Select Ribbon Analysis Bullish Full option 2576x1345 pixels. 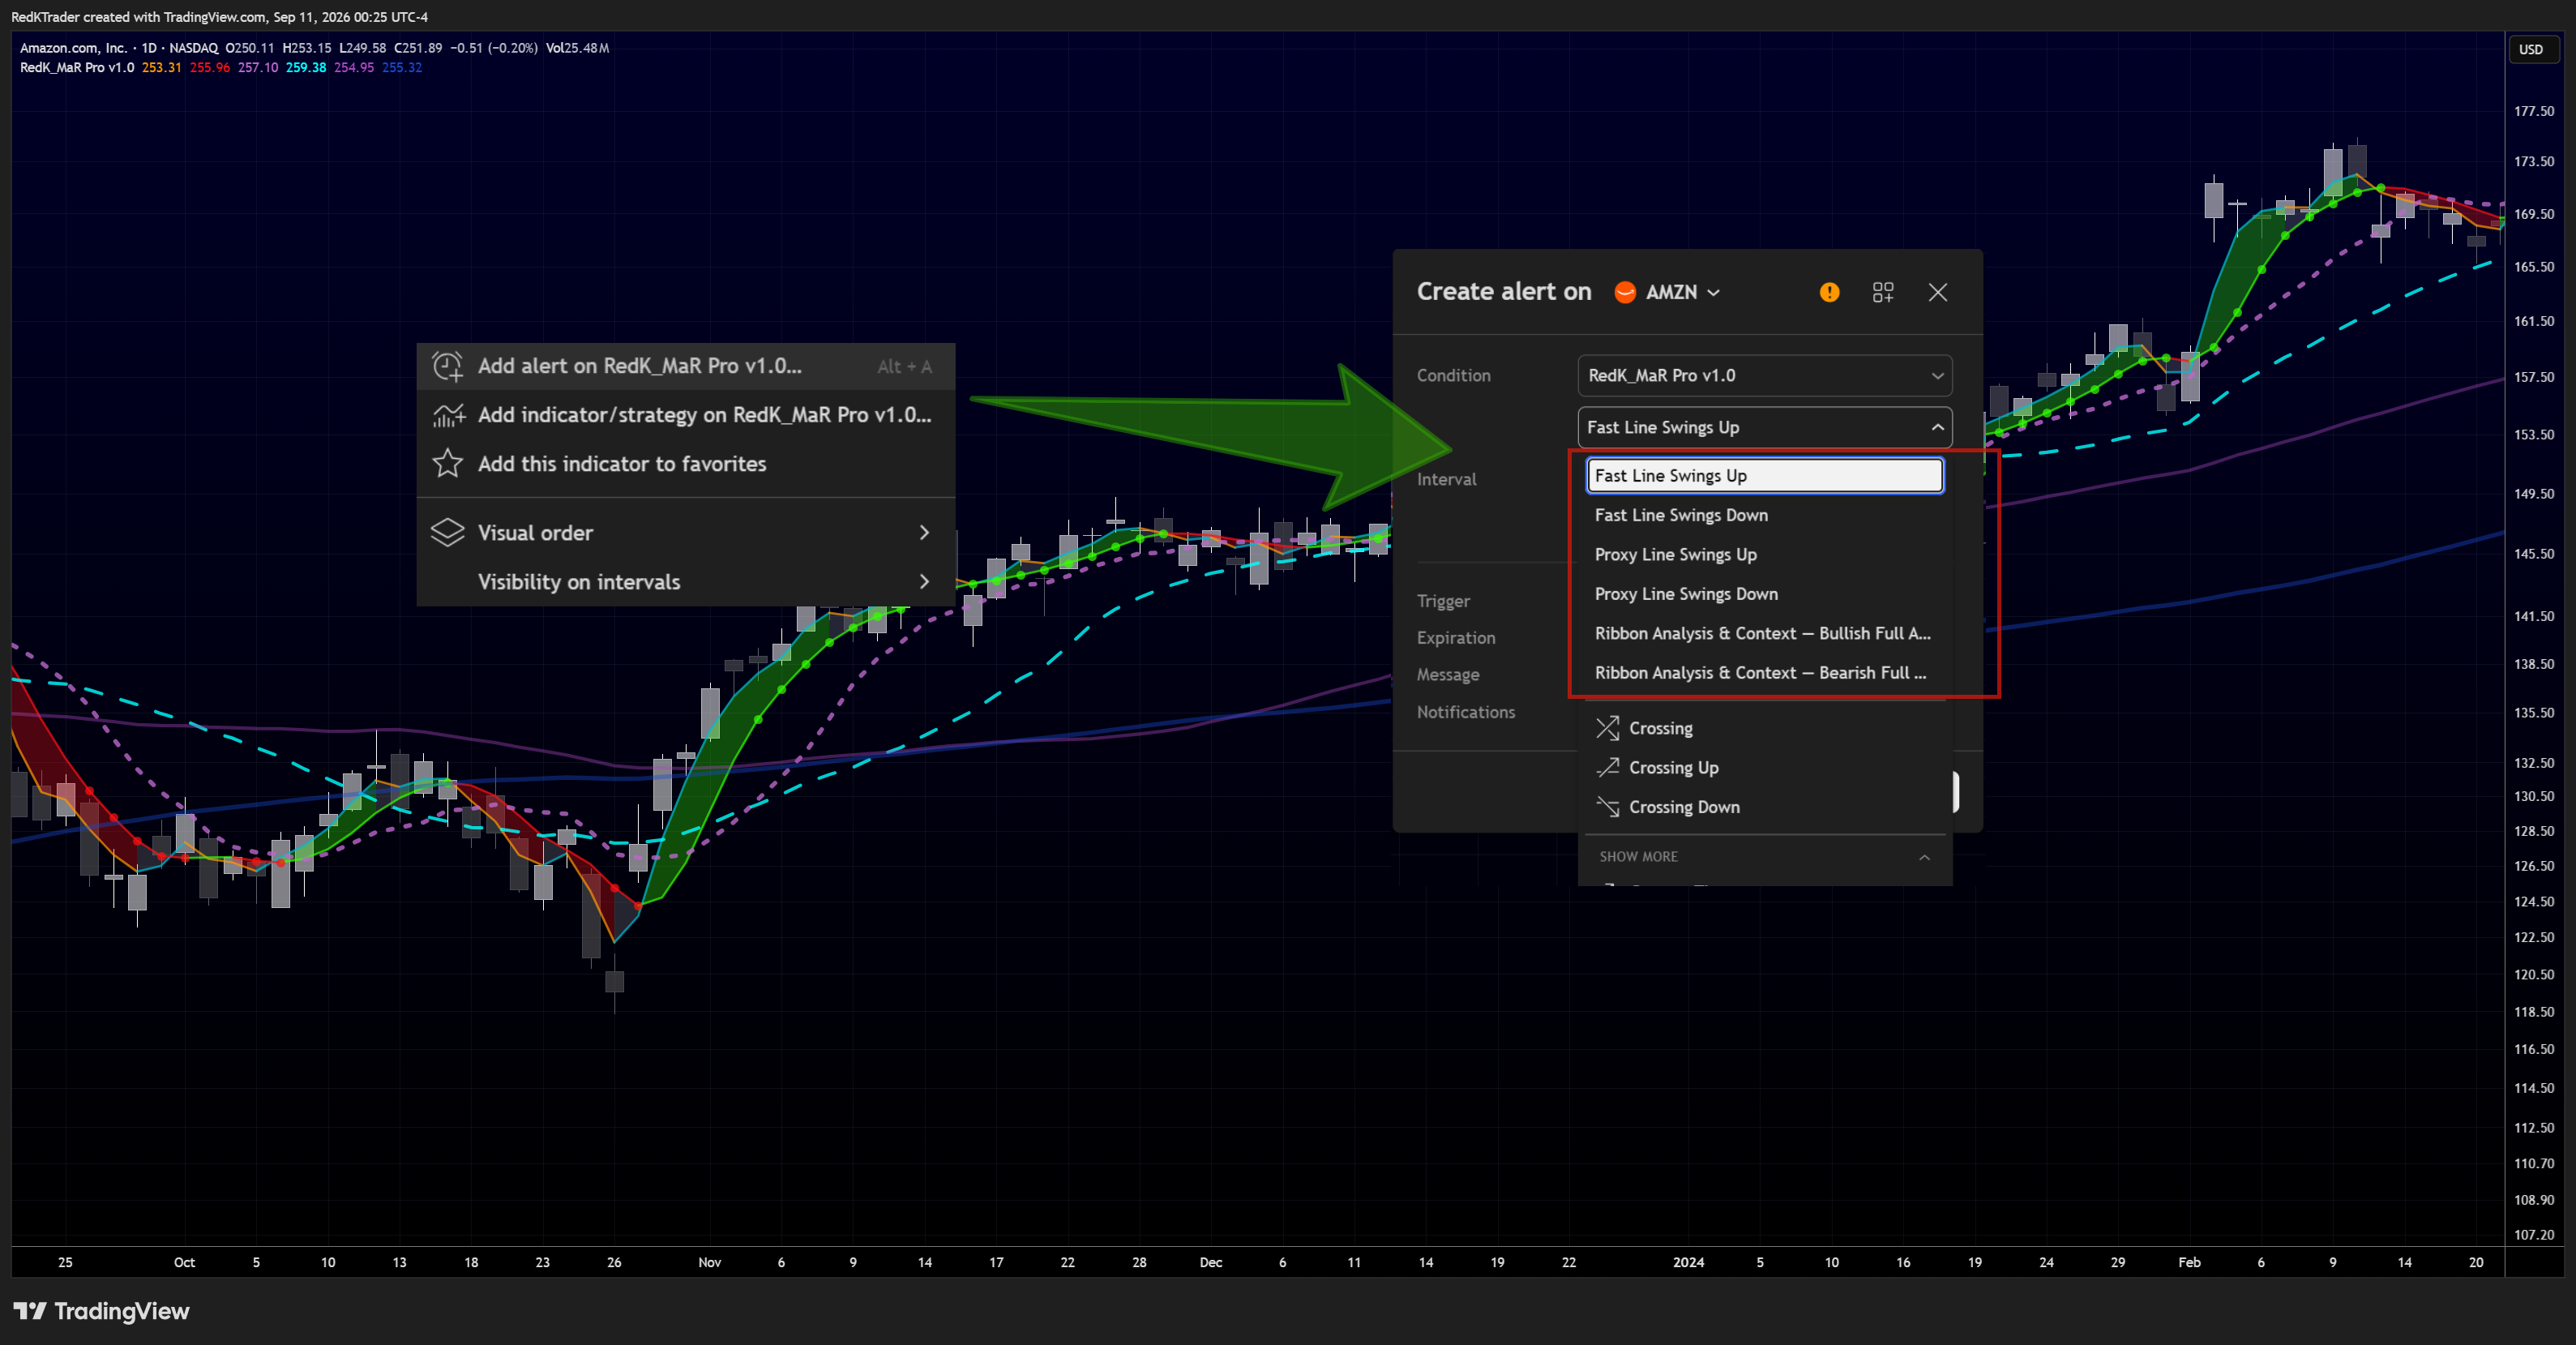pos(1764,634)
